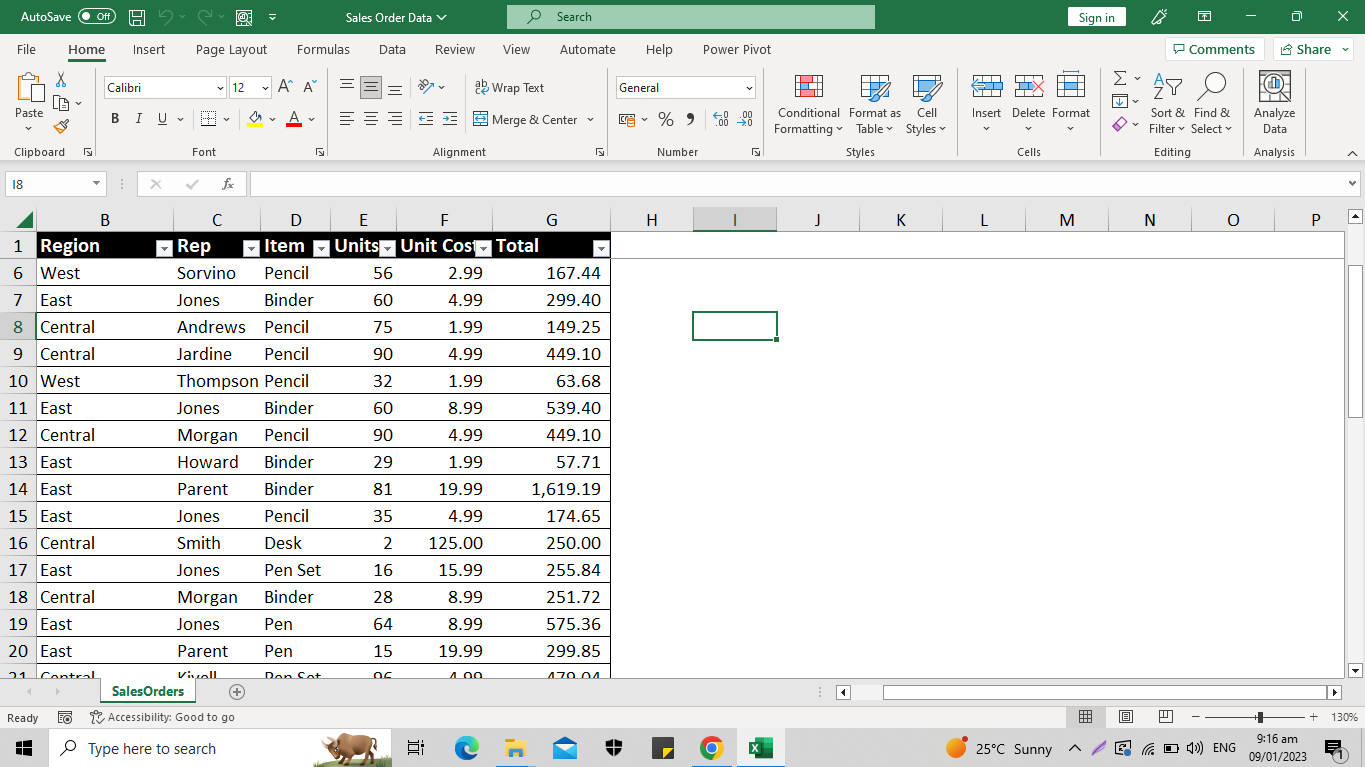This screenshot has height=767, width=1365.
Task: Click into the formula bar
Action: pos(798,184)
